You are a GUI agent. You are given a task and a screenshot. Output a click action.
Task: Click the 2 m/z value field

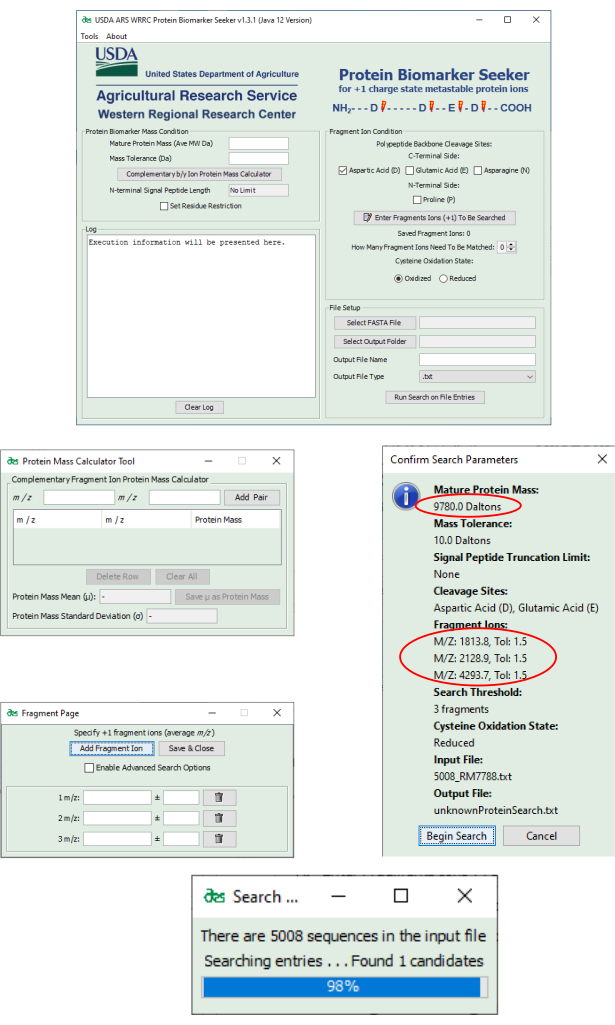point(117,818)
